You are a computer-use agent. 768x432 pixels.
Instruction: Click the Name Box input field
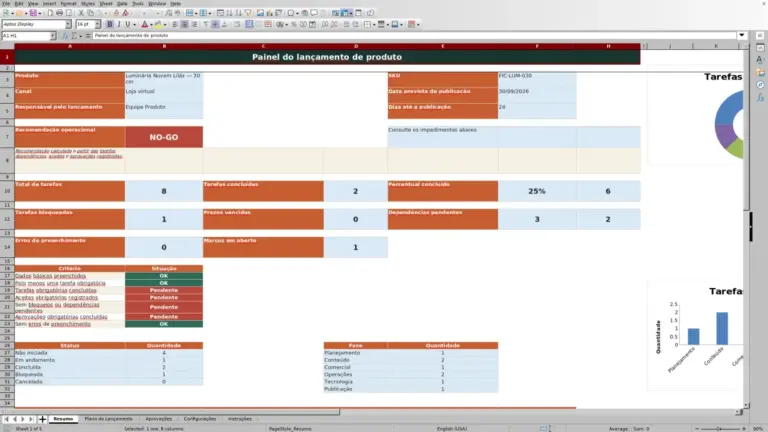click(x=26, y=36)
